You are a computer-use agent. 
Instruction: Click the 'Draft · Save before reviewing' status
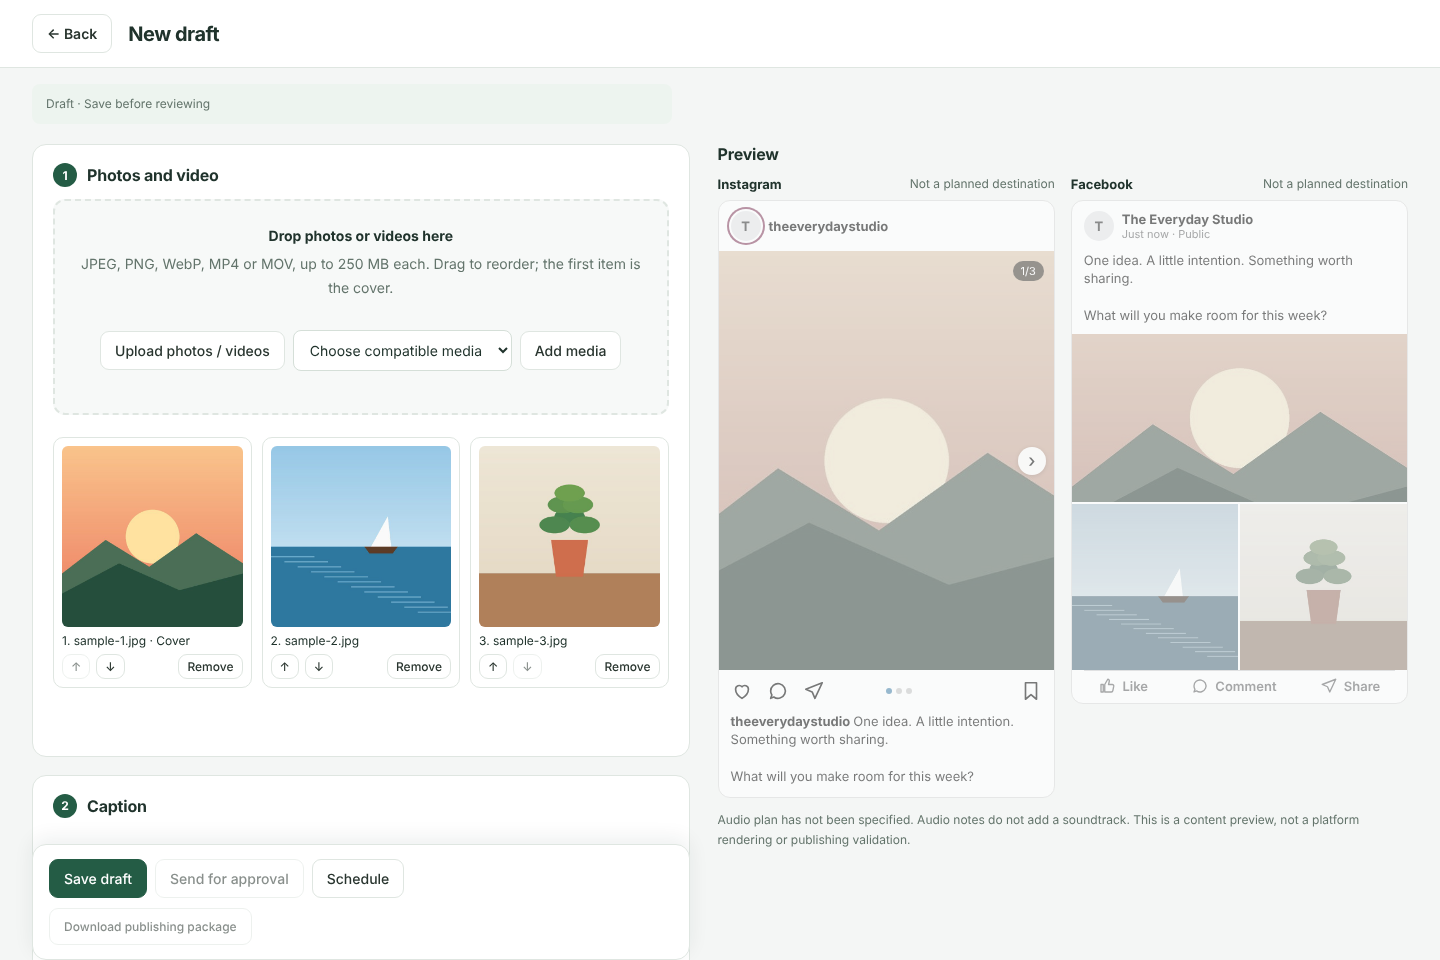pos(128,104)
